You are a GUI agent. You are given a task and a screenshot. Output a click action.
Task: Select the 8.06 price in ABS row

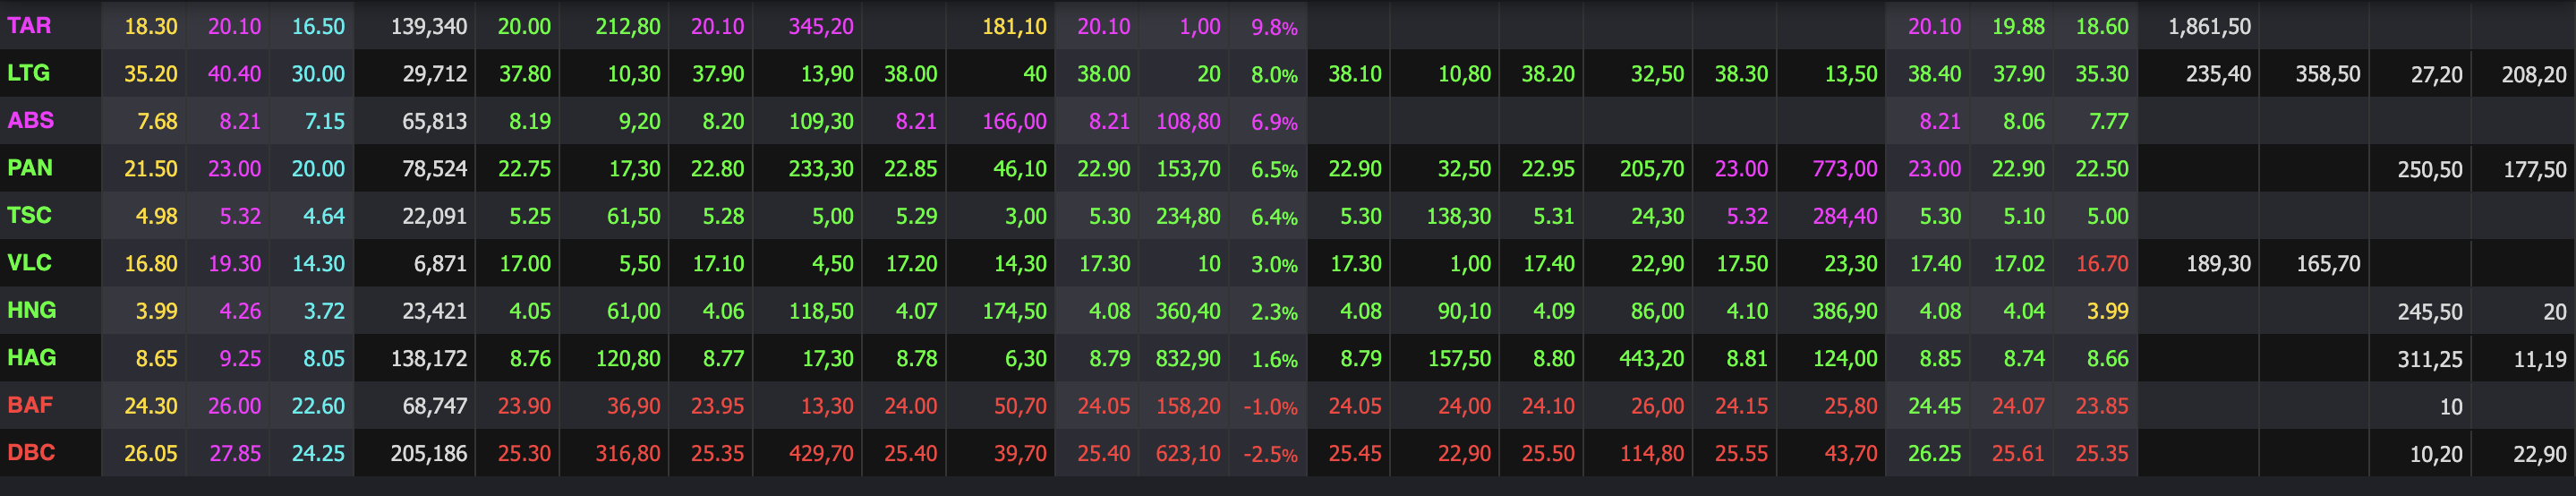pyautogui.click(x=2024, y=122)
